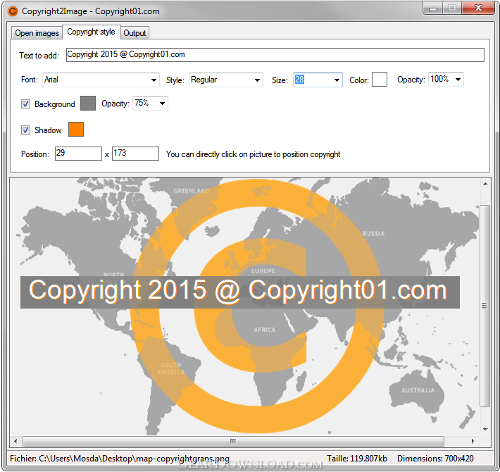Expand the Size dropdown showing 28
This screenshot has width=500, height=472.
point(318,80)
